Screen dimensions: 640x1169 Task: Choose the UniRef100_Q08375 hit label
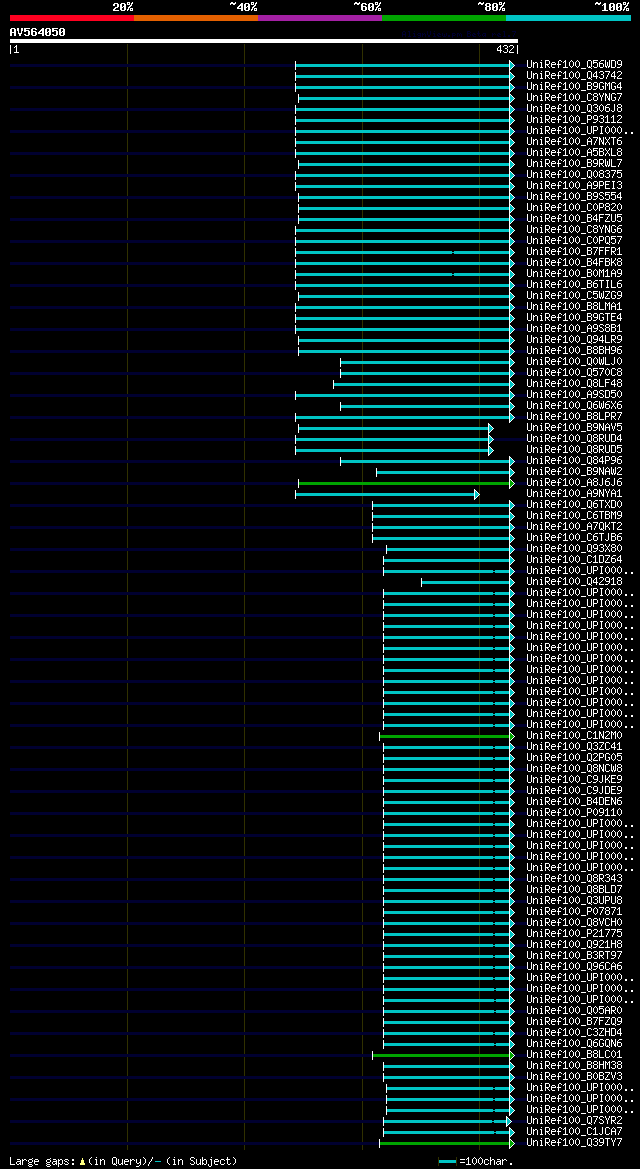pos(574,174)
